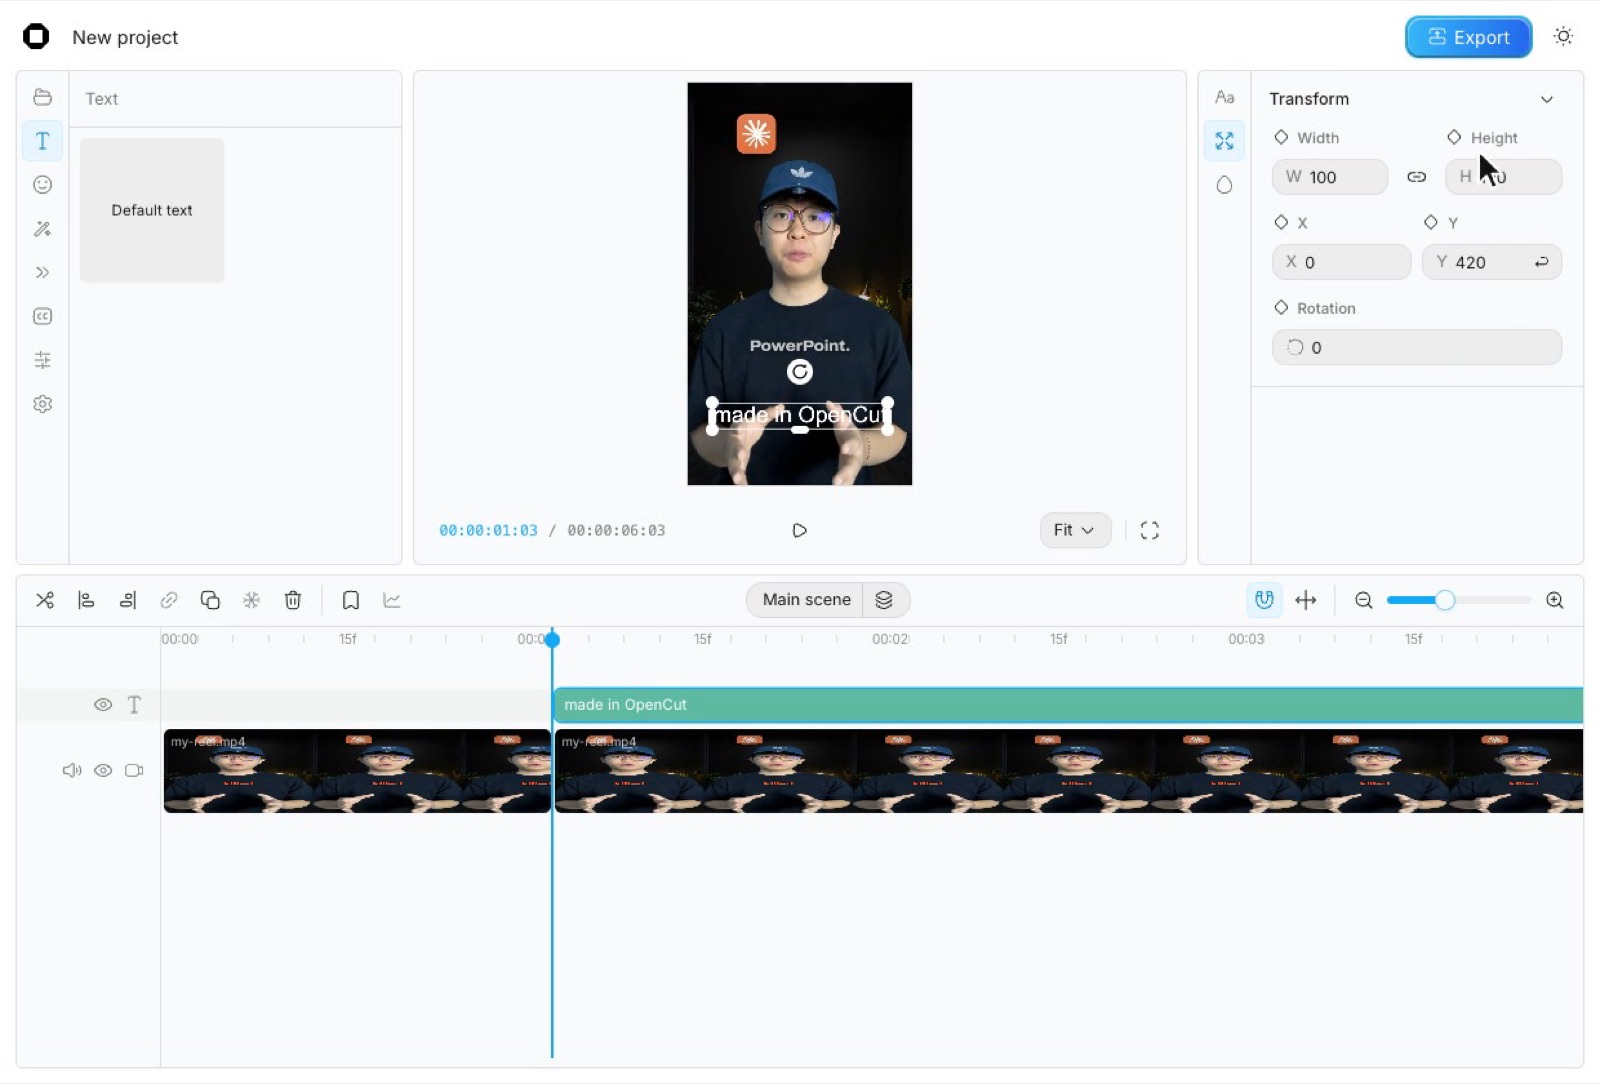
Task: Toggle light theme sun icon
Action: 1564,37
